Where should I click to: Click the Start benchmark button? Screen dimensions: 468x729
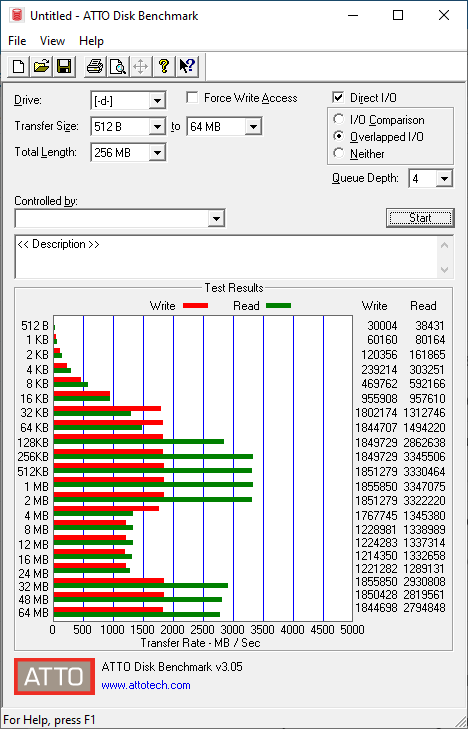coord(420,218)
